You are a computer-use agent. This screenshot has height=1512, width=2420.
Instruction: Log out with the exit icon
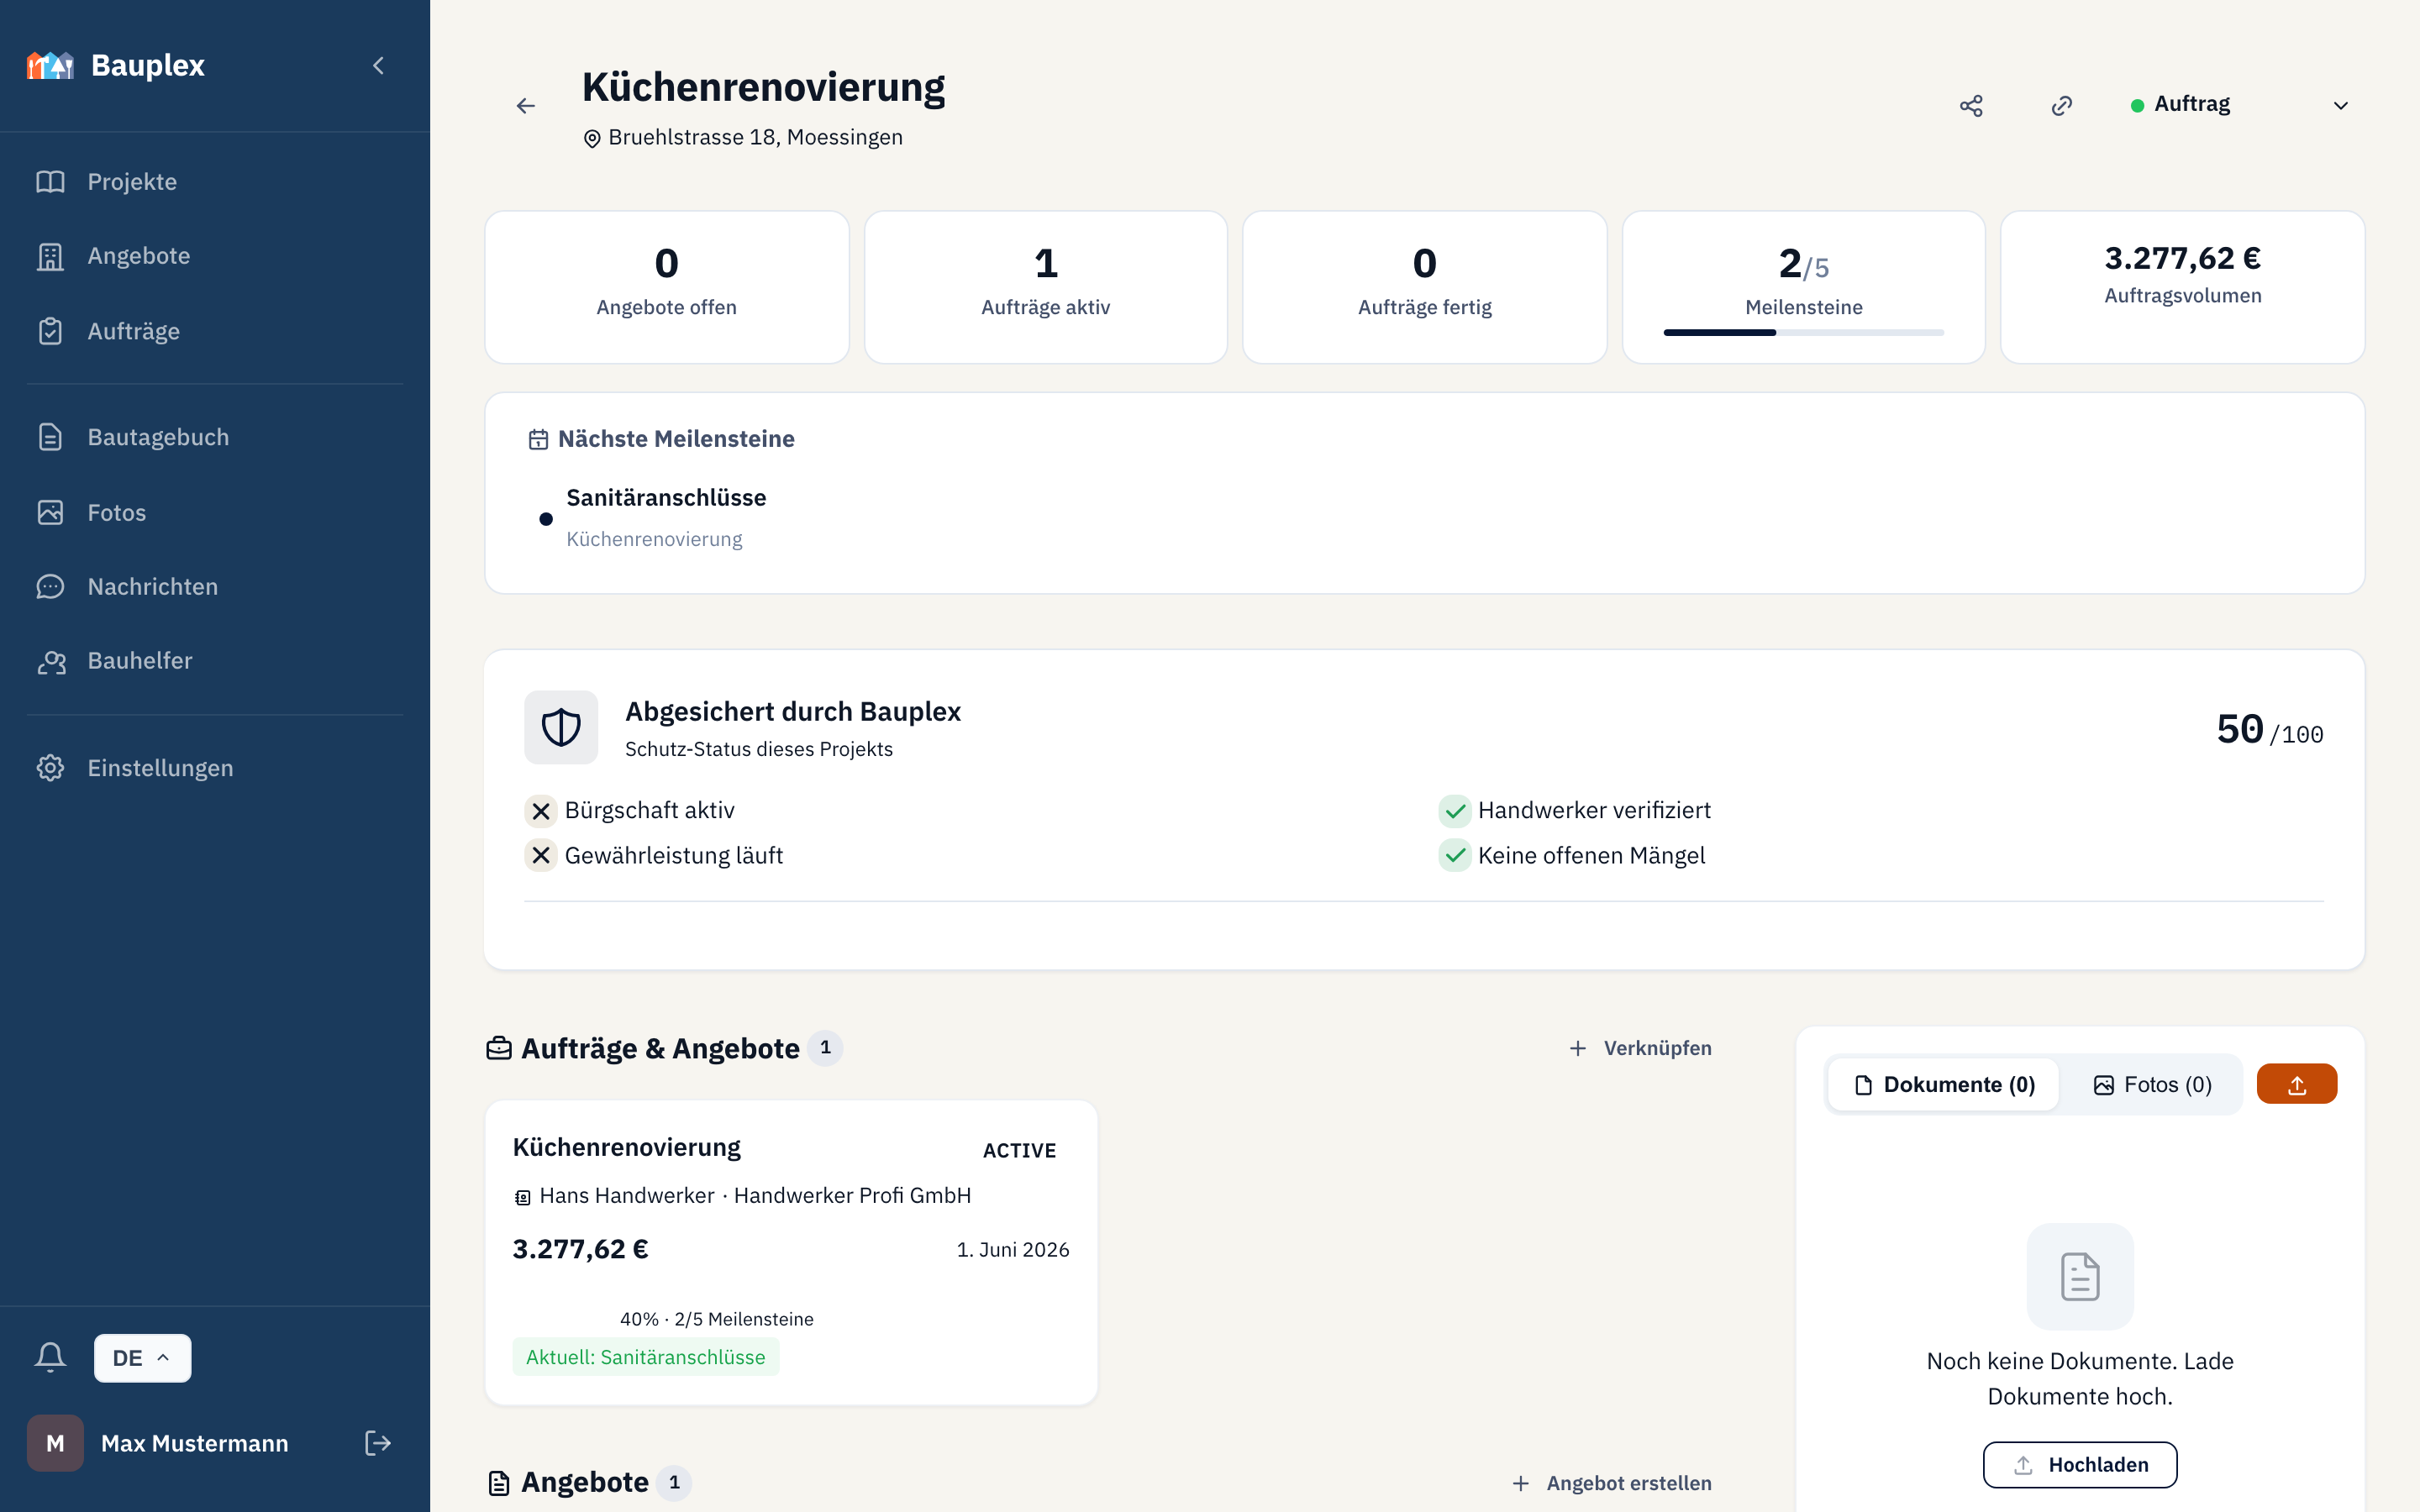(x=378, y=1443)
